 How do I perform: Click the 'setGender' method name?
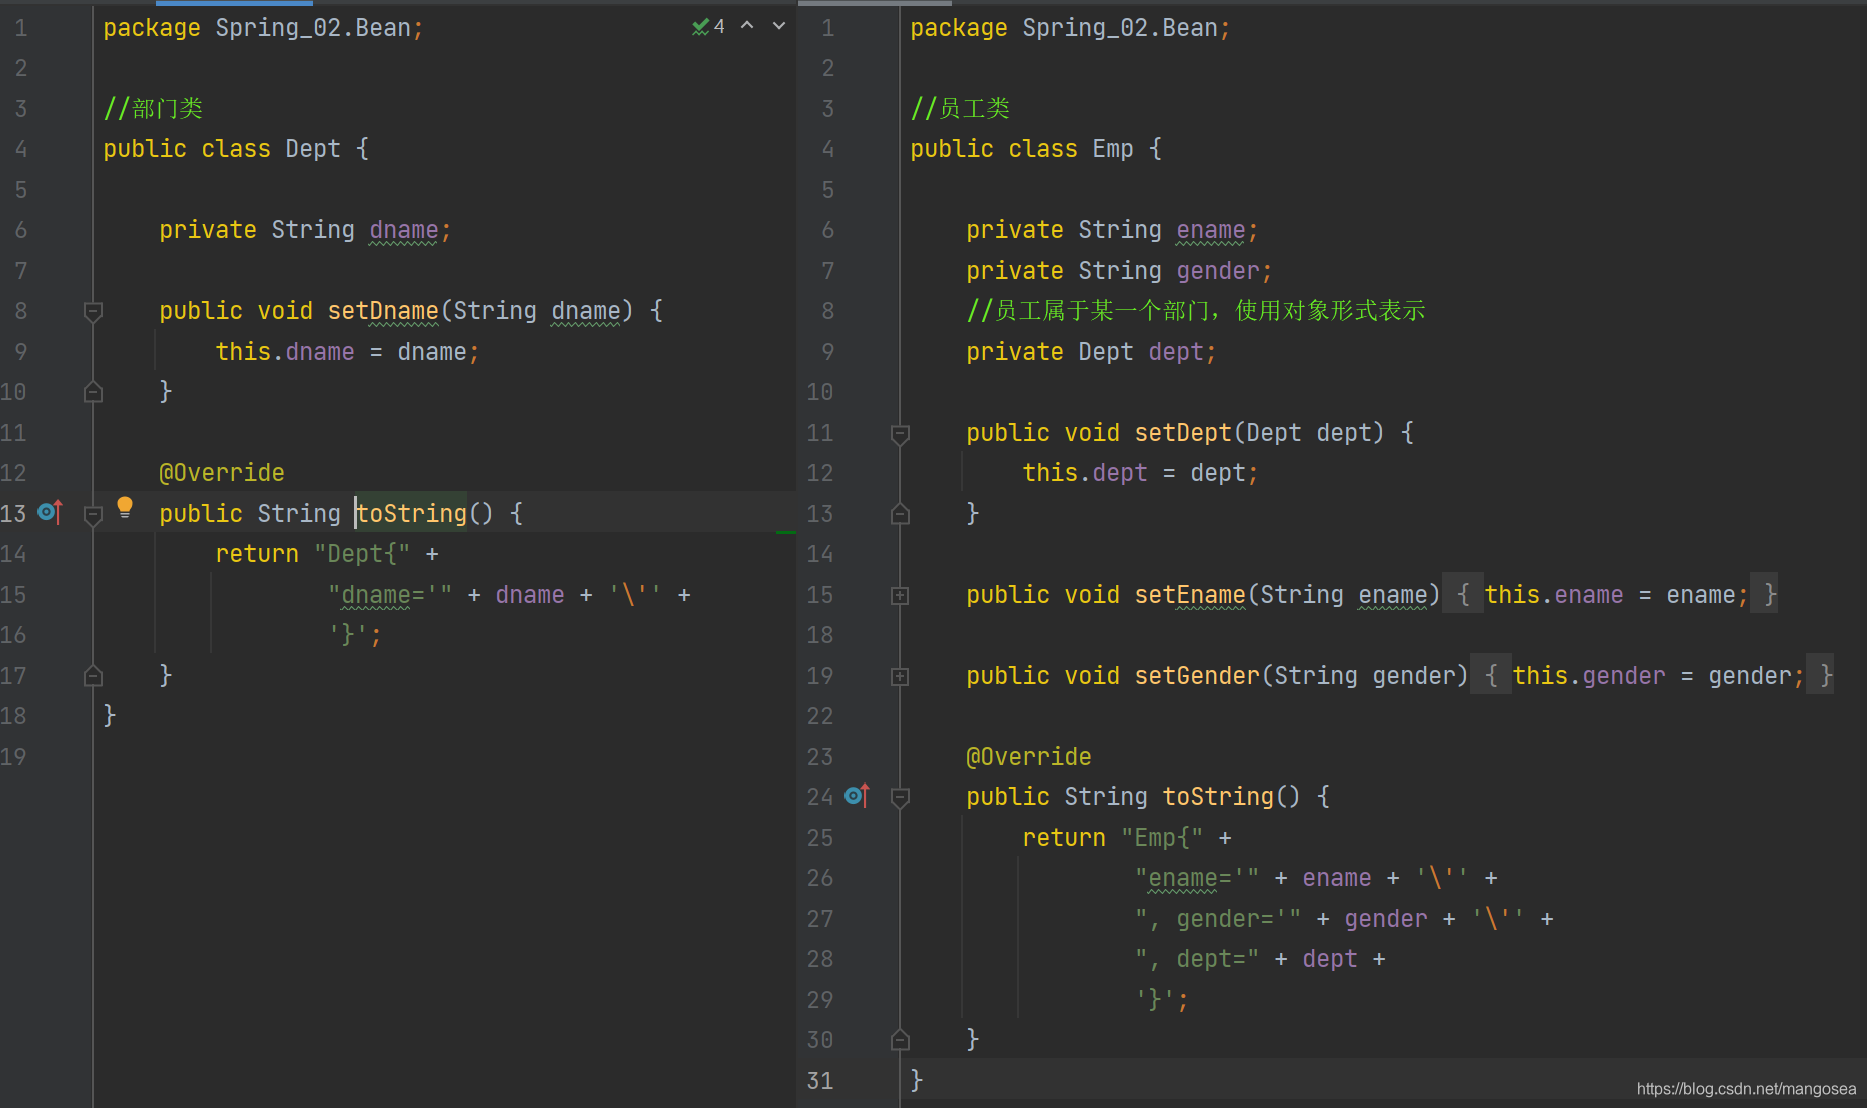point(1197,676)
